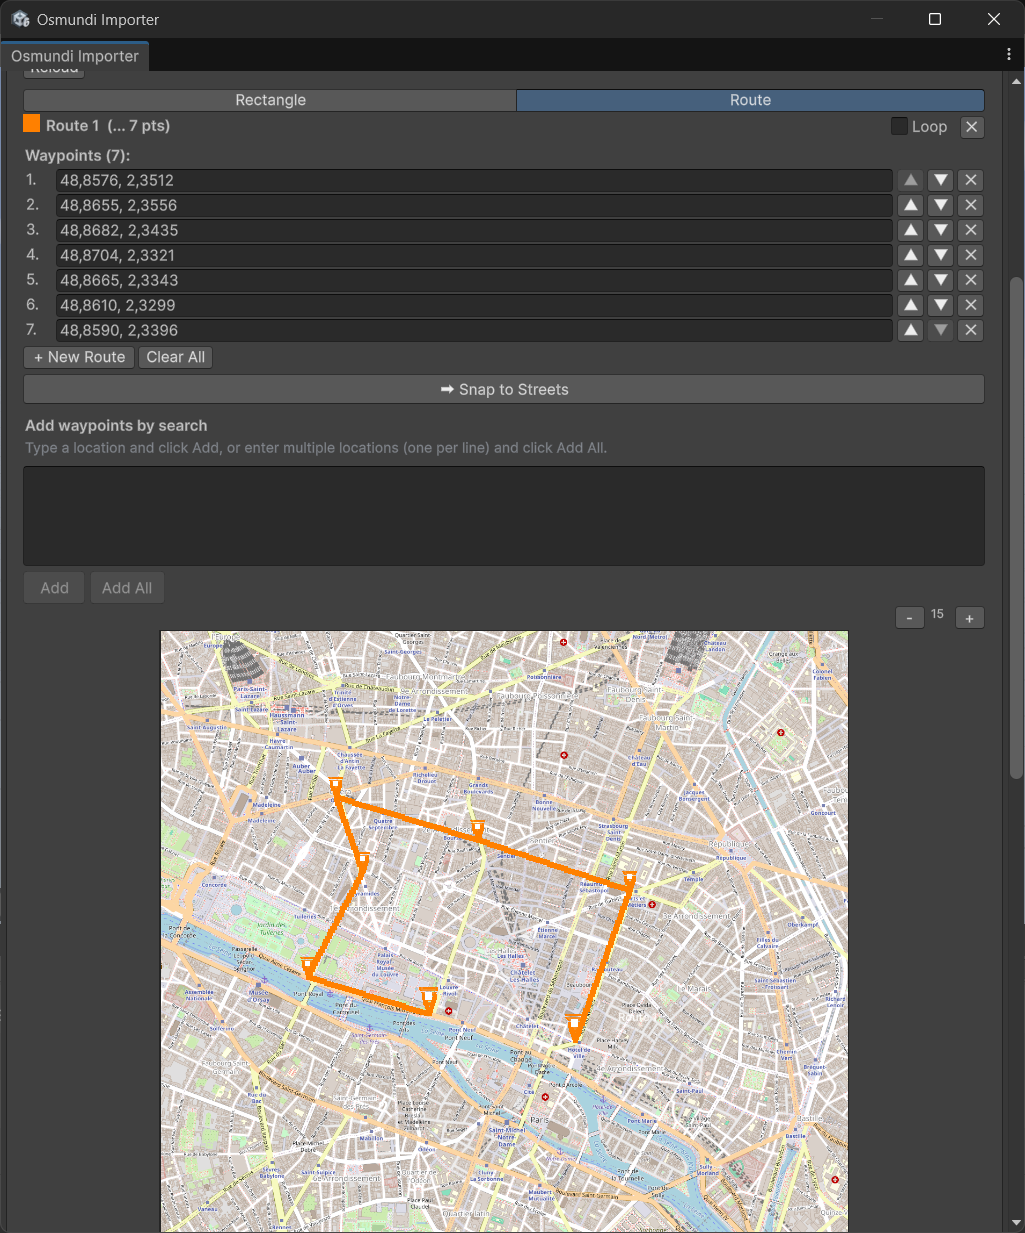Delete Route 1 using the X beside Loop

(x=970, y=127)
